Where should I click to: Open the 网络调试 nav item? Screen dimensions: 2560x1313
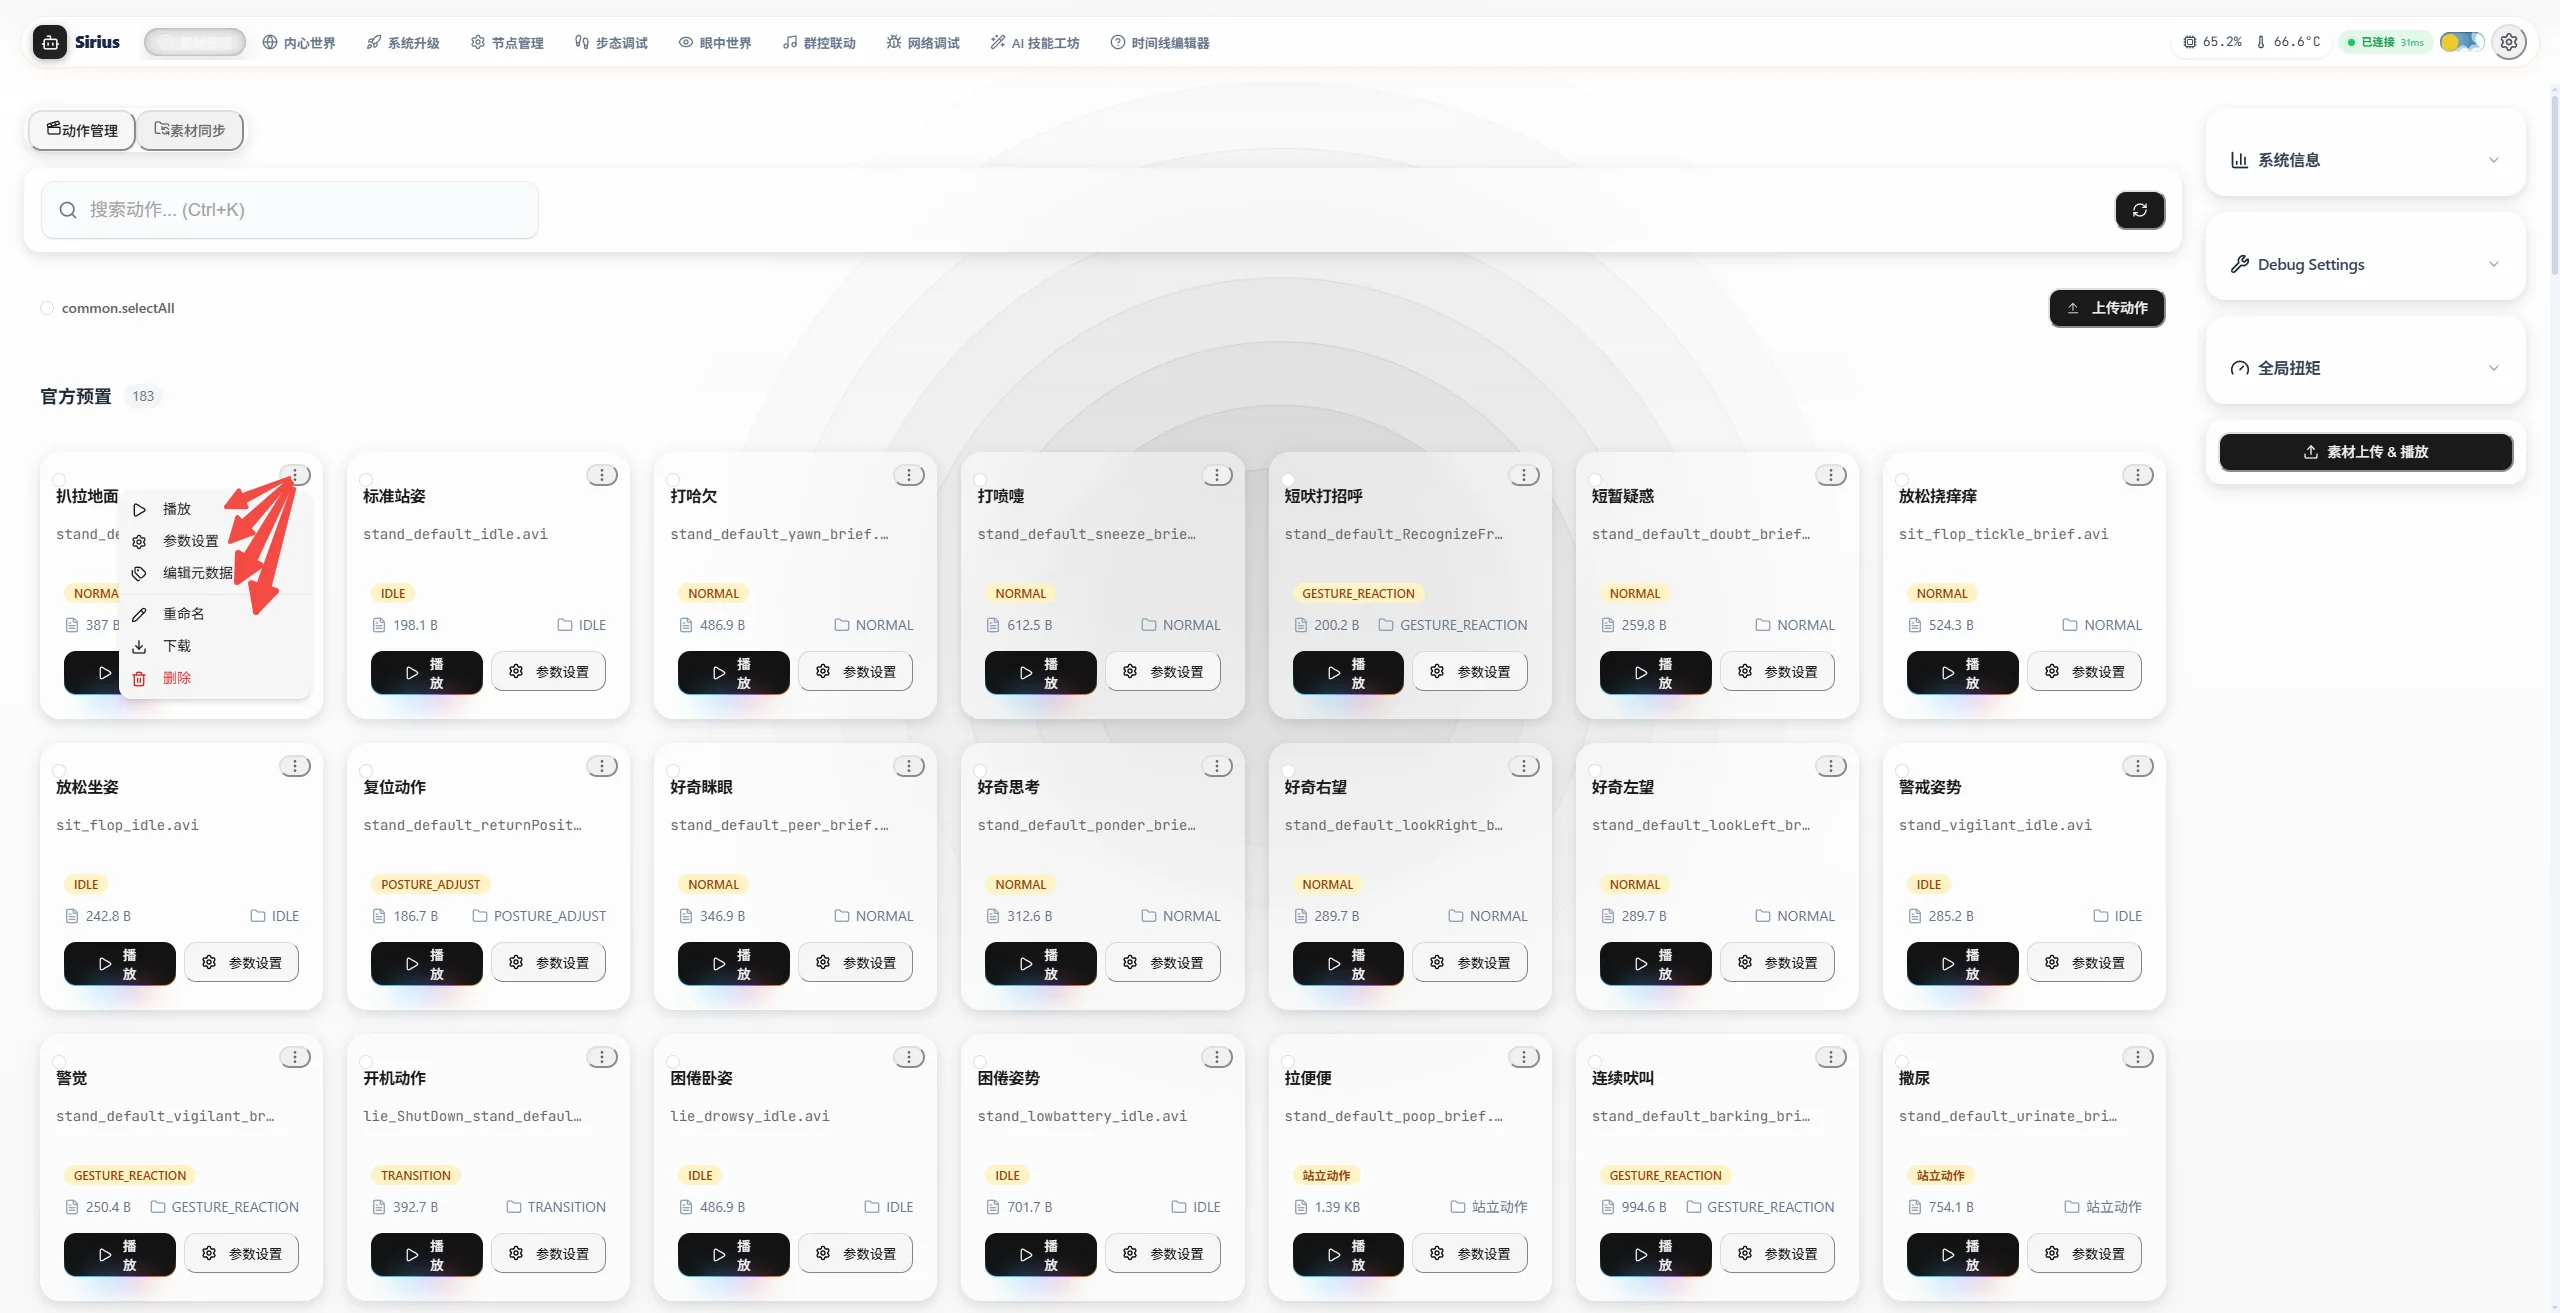click(923, 43)
